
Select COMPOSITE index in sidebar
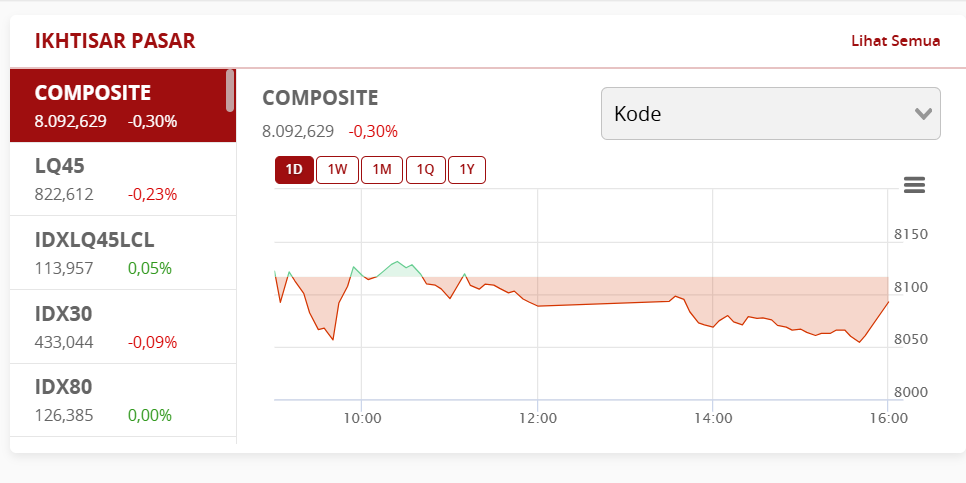[118, 106]
